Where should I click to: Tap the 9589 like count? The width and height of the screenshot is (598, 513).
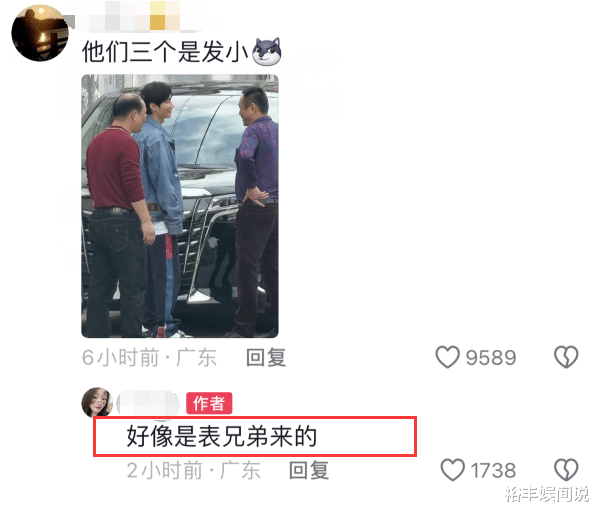click(x=491, y=358)
